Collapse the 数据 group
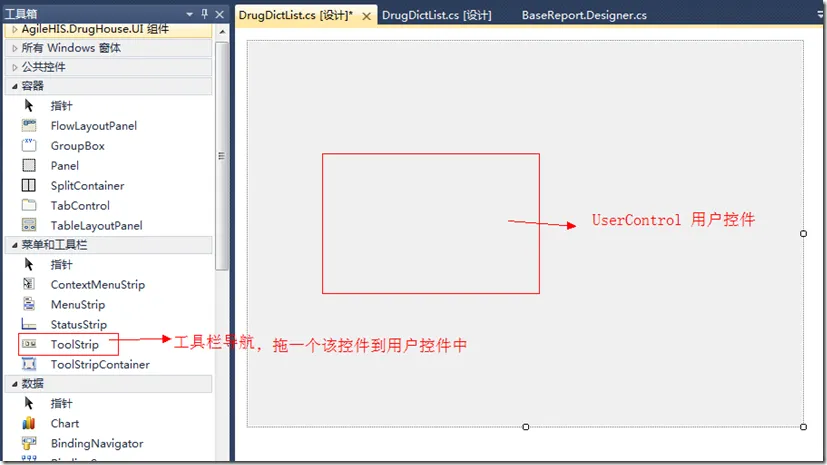Viewport: 827px width, 465px height. pyautogui.click(x=15, y=384)
